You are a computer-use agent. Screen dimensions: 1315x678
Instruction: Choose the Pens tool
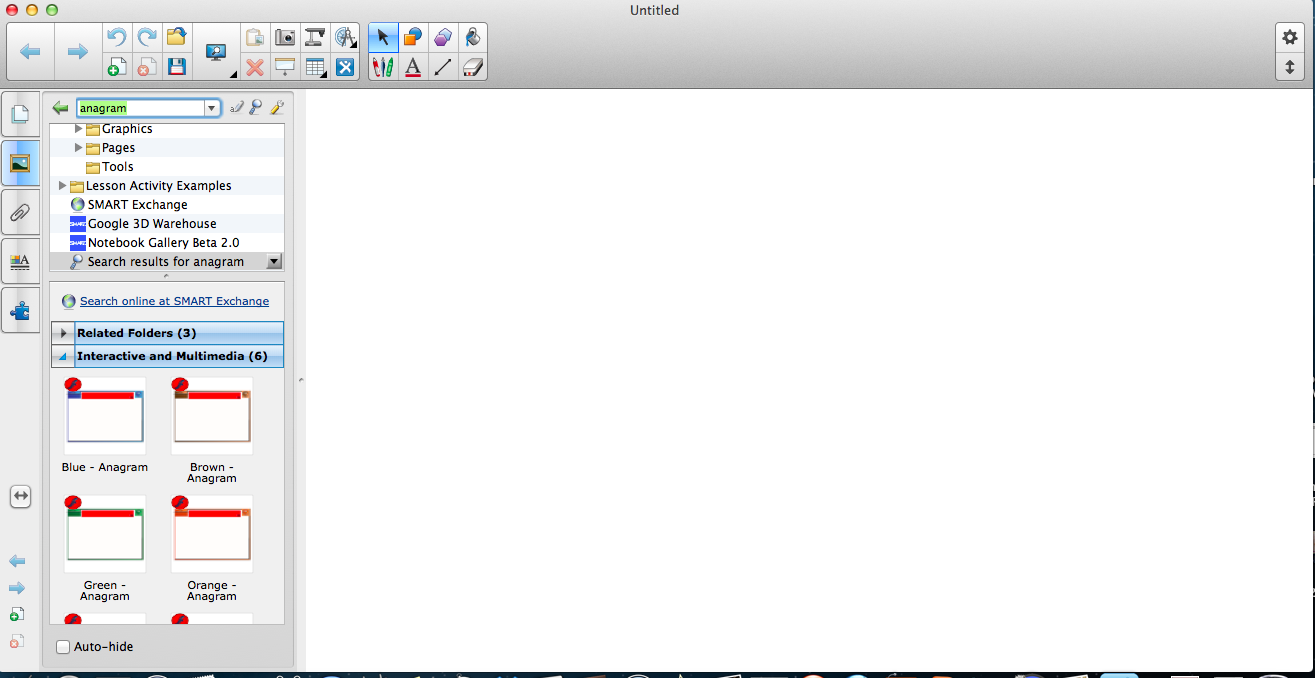pyautogui.click(x=382, y=67)
